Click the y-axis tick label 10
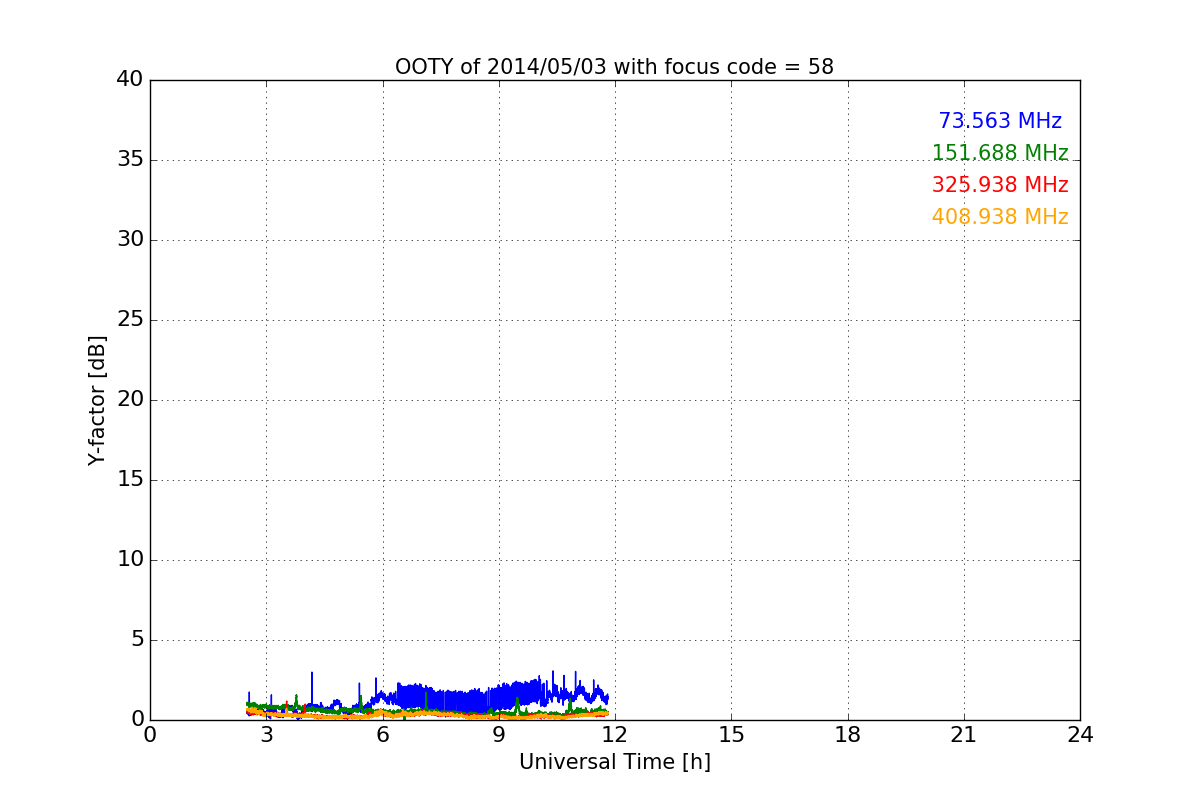This screenshot has width=1200, height=800. point(129,560)
